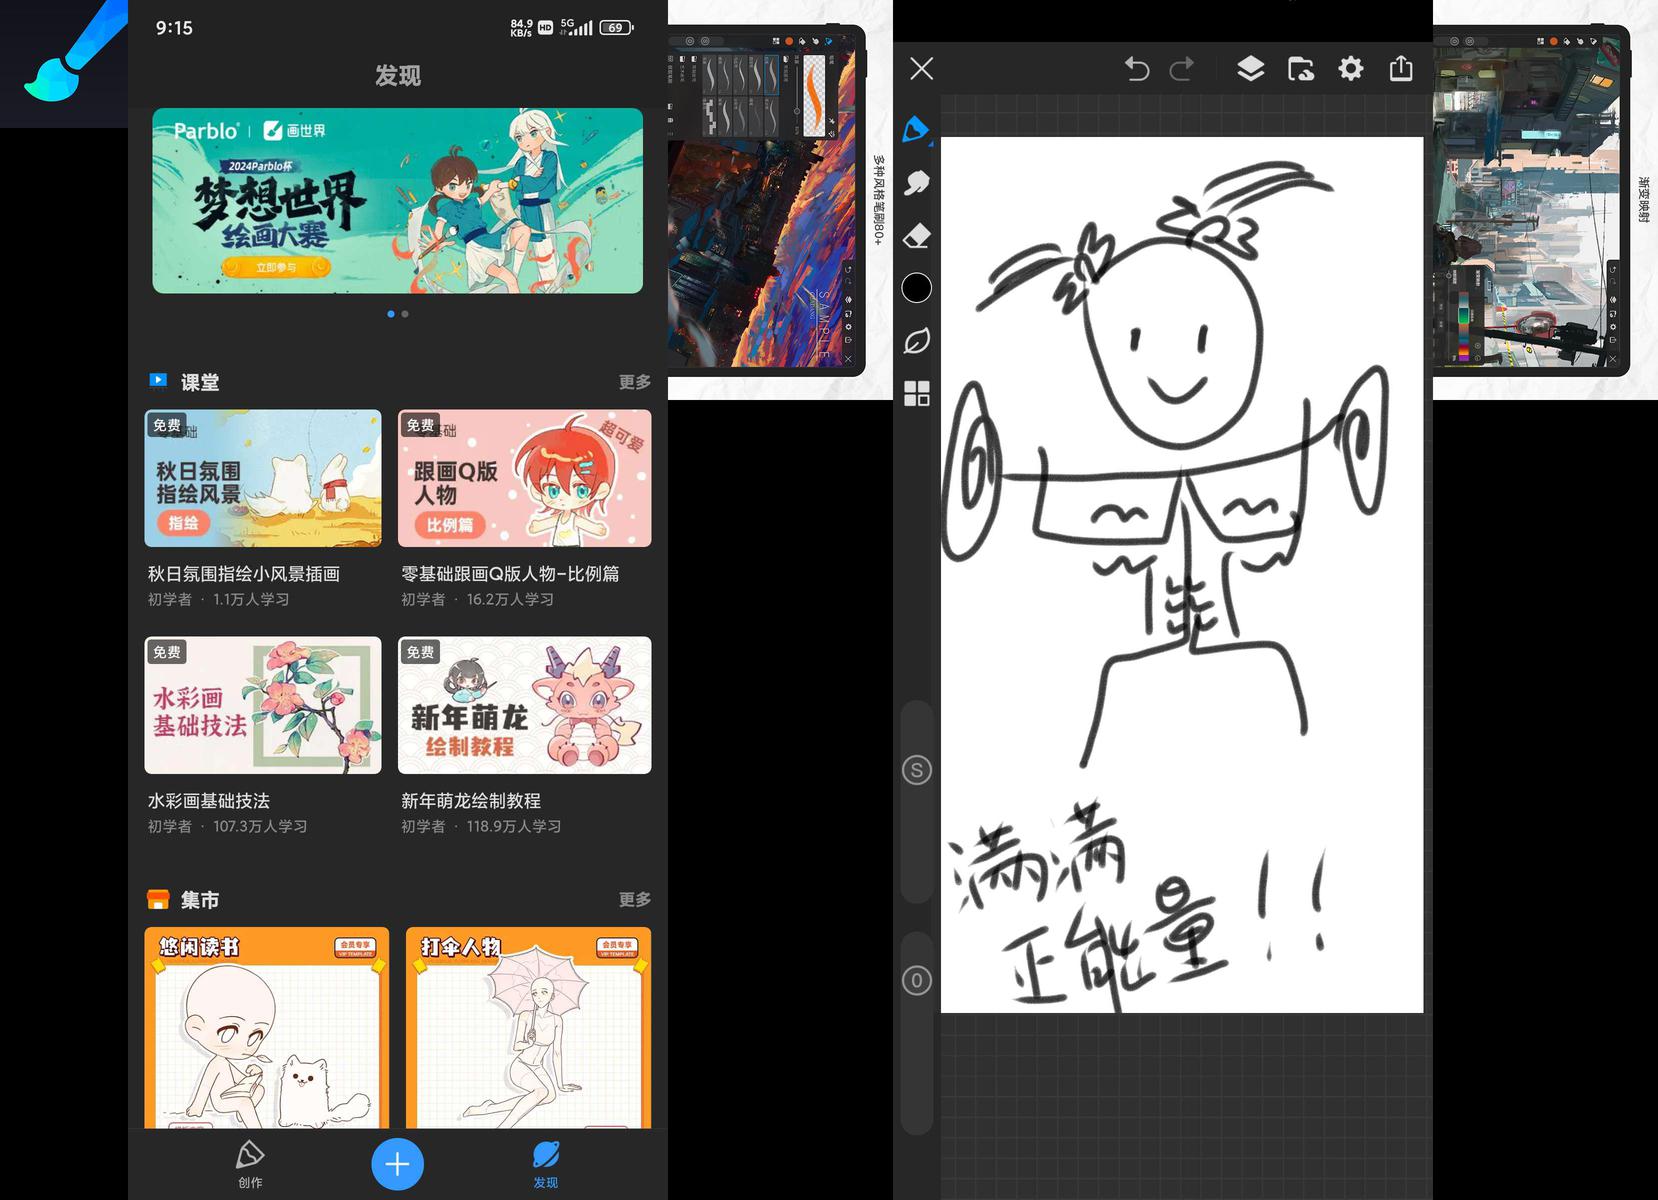Switch to the 创作 tab

click(x=250, y=1164)
